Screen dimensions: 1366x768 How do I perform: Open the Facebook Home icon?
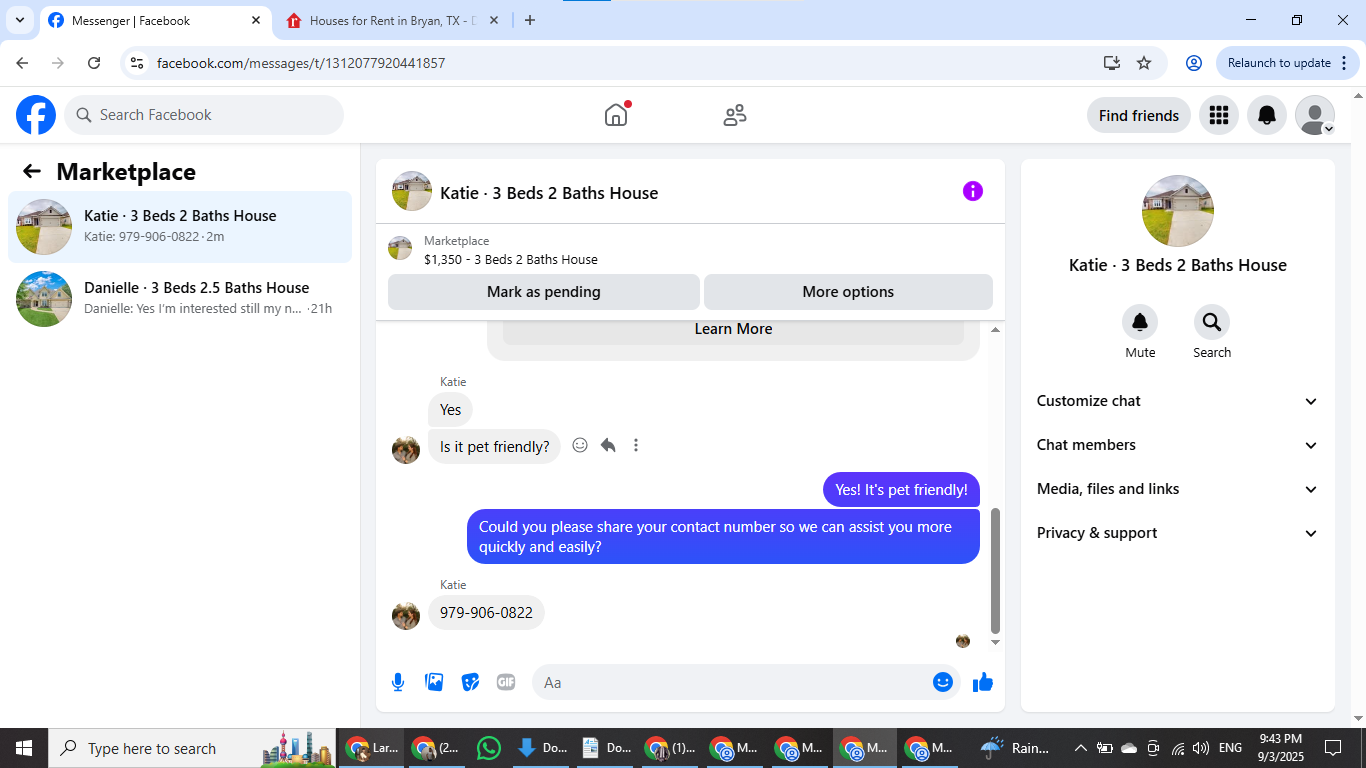click(x=616, y=115)
